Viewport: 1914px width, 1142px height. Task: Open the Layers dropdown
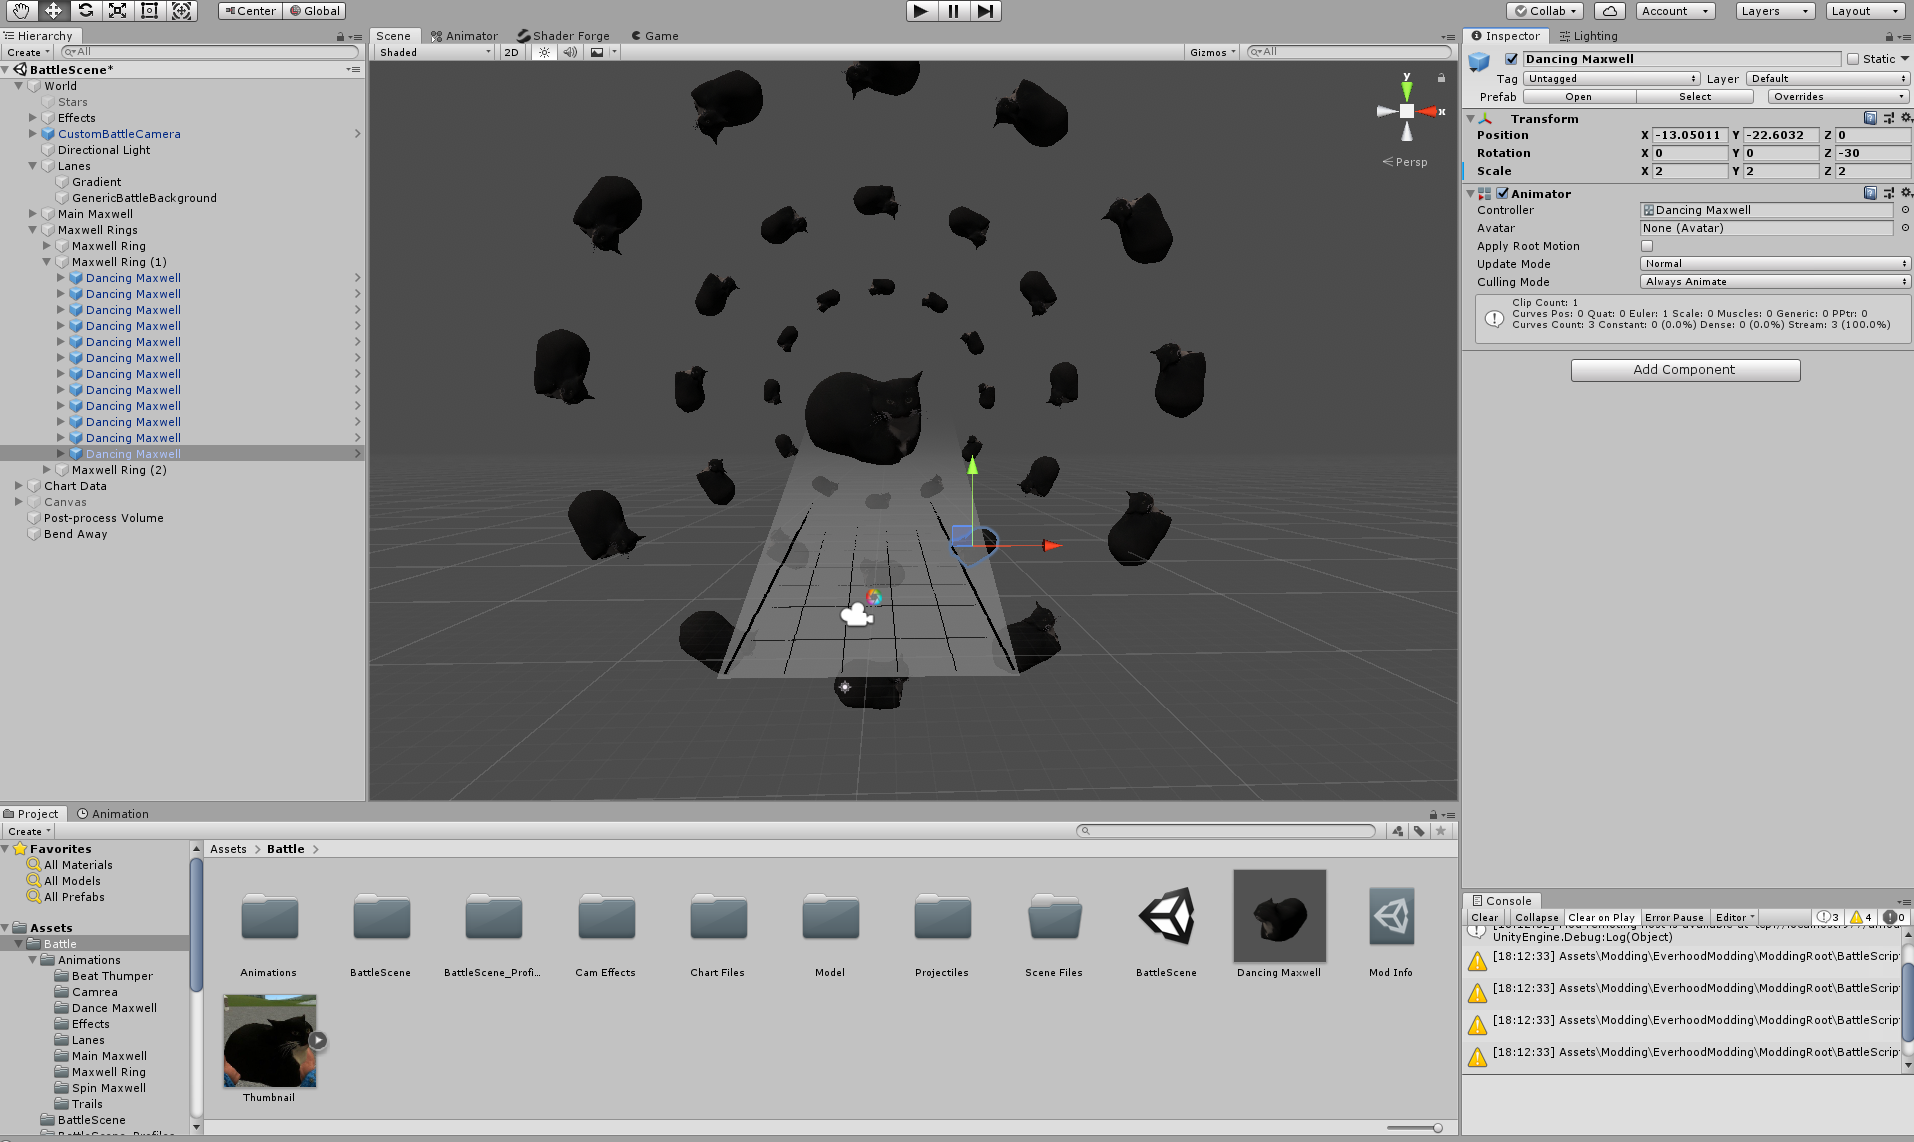tap(1775, 11)
